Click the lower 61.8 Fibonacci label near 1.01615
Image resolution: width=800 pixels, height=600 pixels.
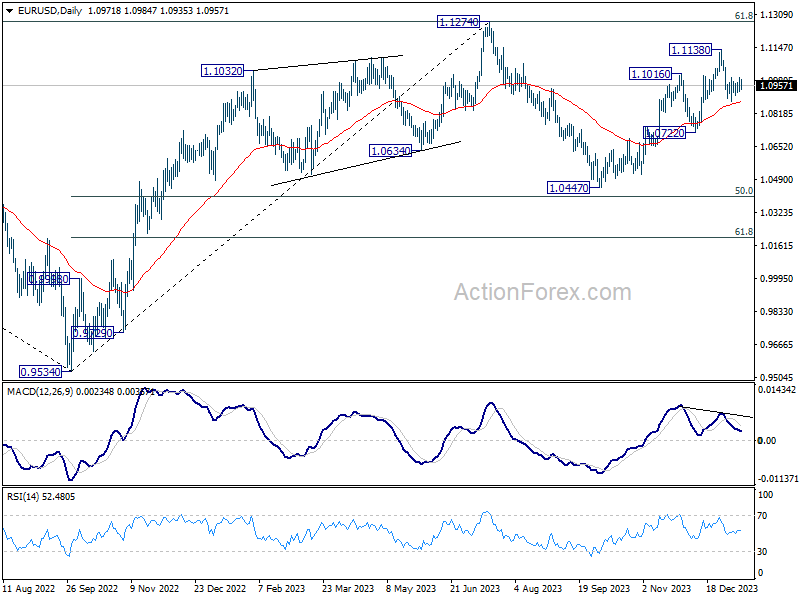click(x=744, y=232)
